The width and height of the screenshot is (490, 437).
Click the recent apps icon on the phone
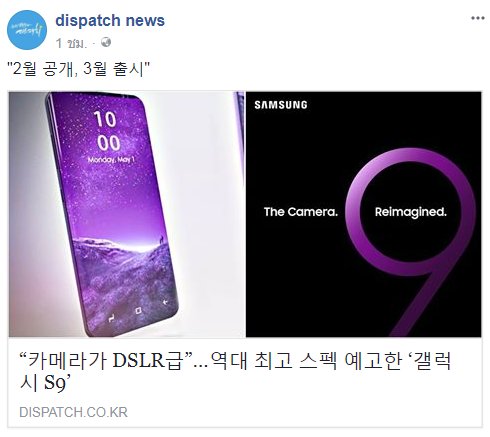(x=111, y=319)
